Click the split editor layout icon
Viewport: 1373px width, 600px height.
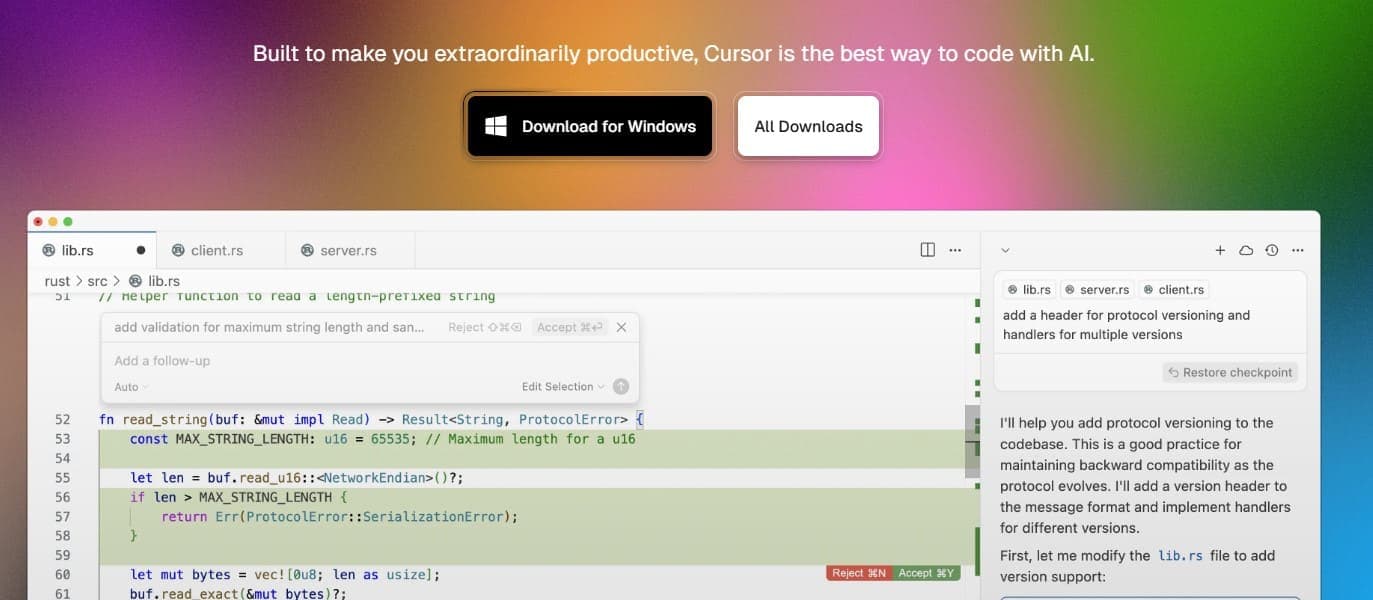click(x=927, y=250)
